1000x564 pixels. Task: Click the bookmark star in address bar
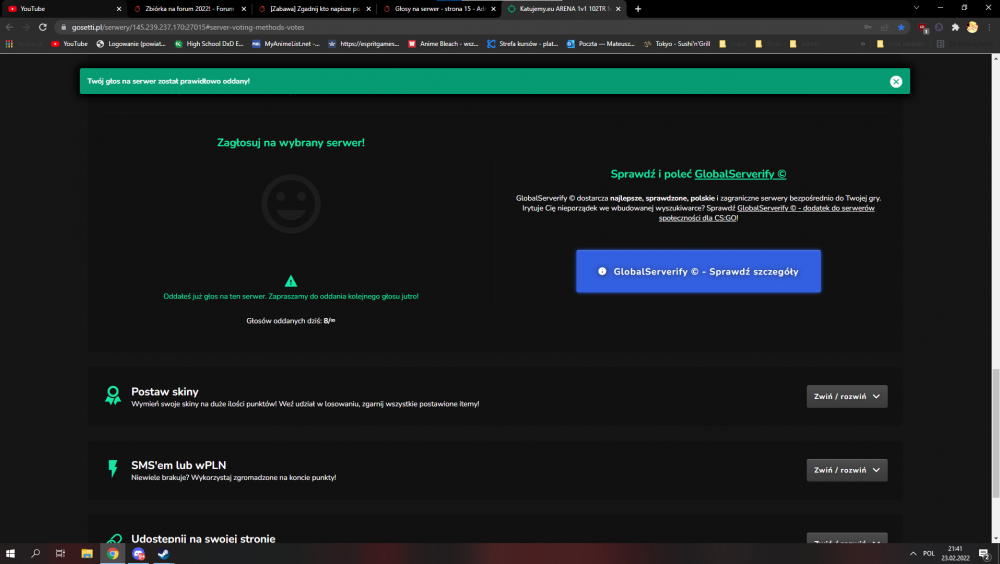(901, 27)
